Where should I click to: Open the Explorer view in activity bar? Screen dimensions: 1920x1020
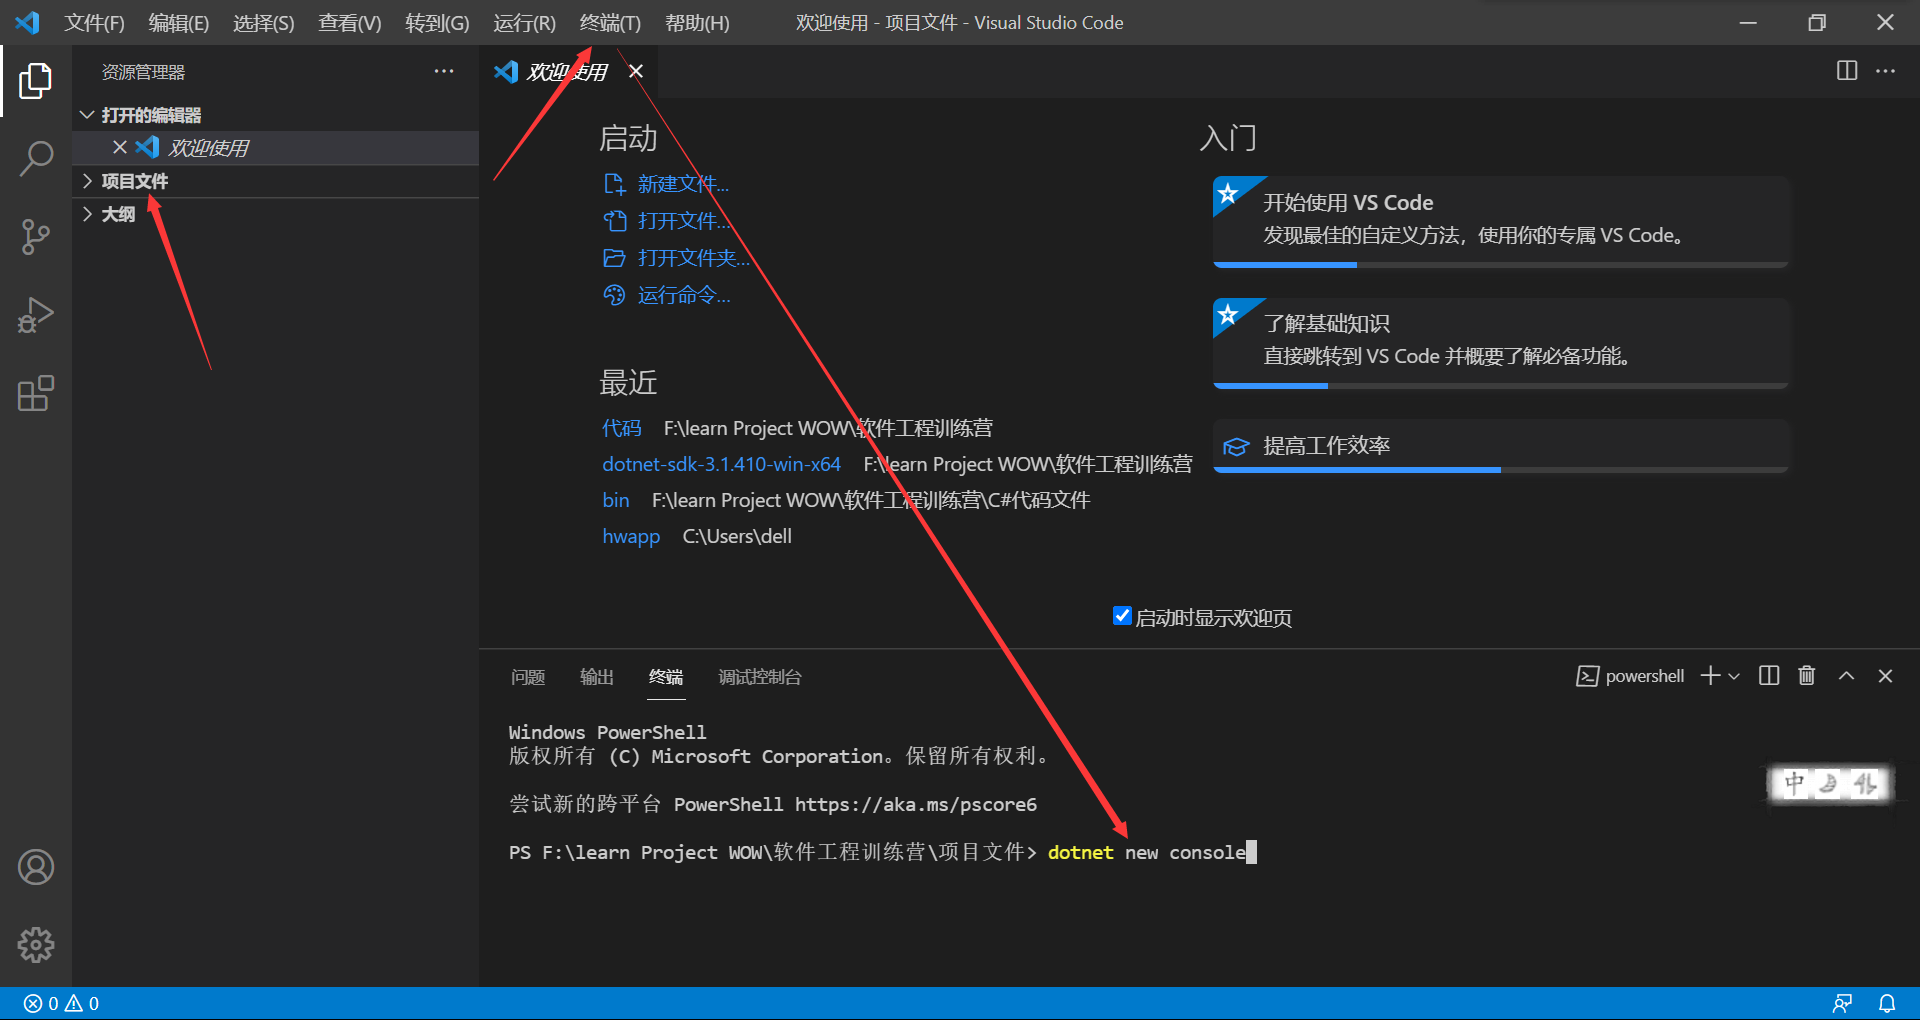35,81
